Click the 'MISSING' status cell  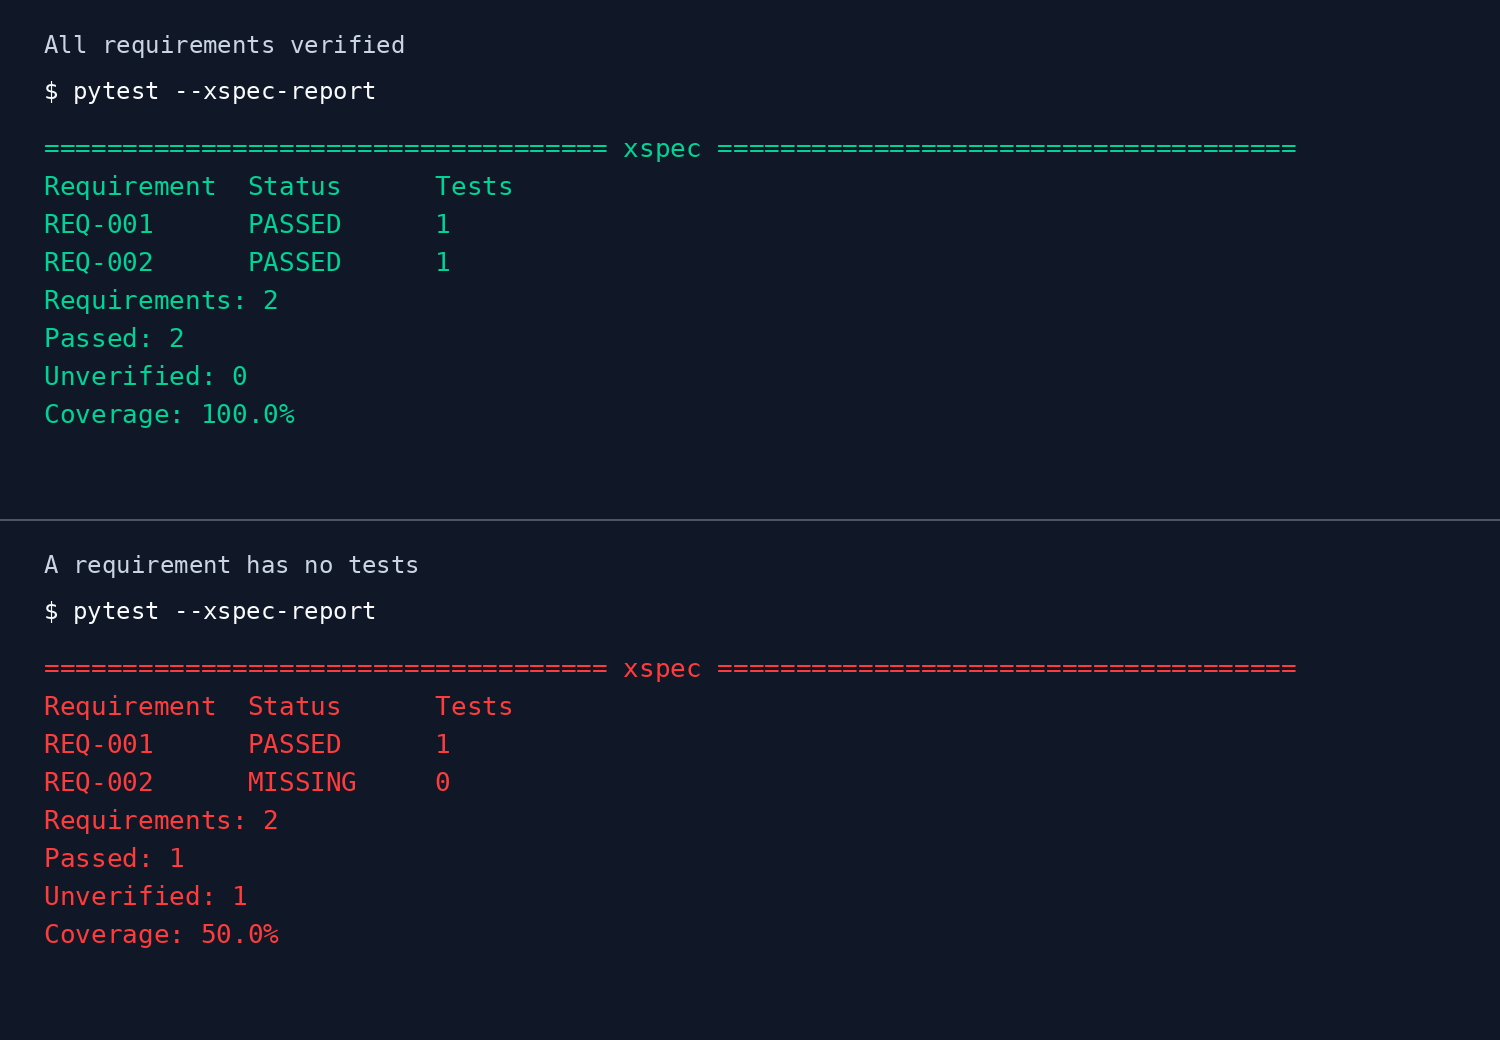click(302, 783)
